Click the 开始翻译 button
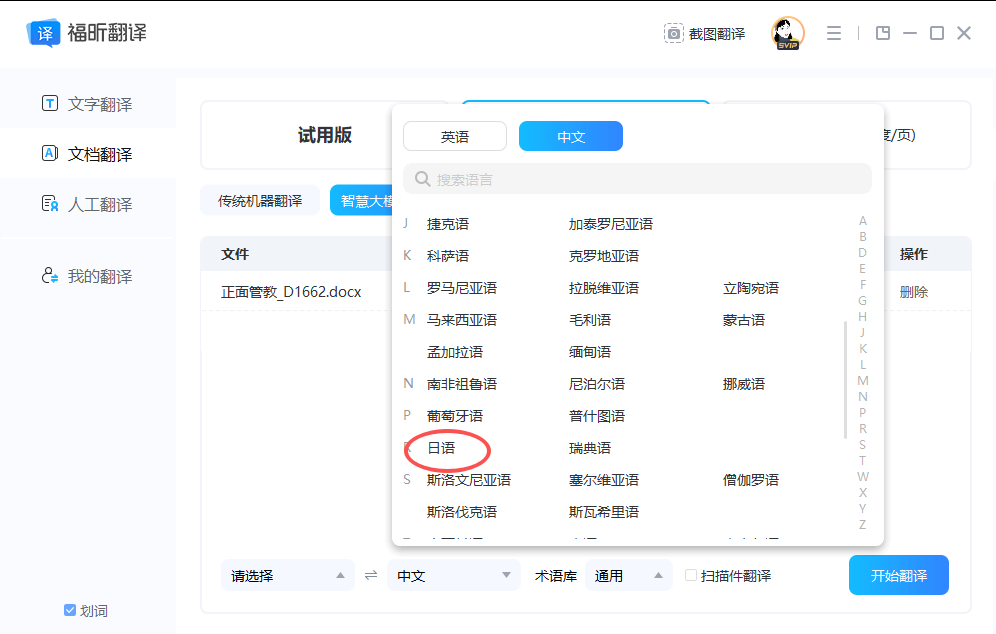 [899, 575]
